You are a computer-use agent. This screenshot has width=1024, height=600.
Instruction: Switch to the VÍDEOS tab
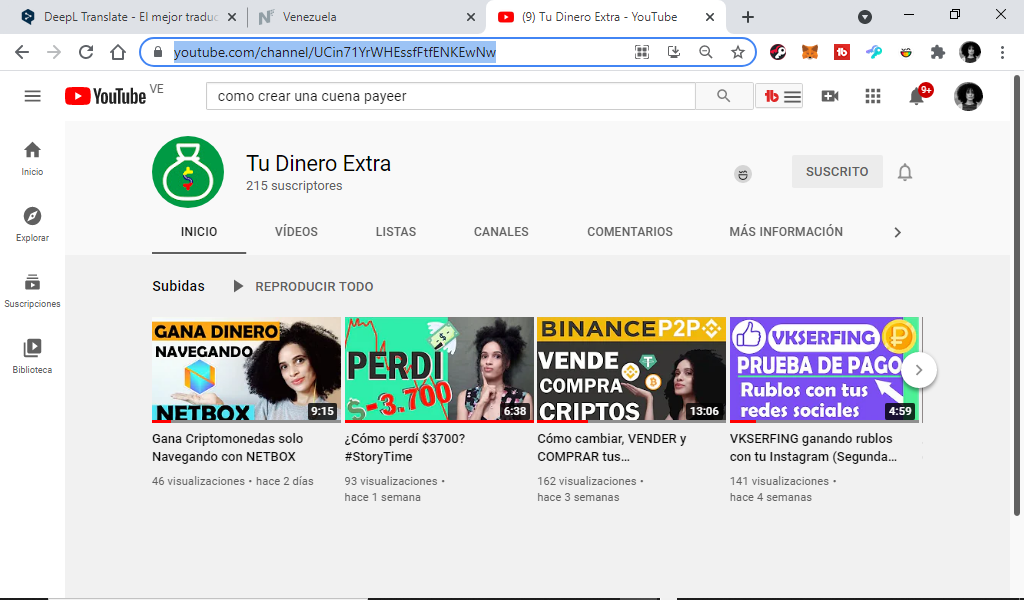click(296, 232)
